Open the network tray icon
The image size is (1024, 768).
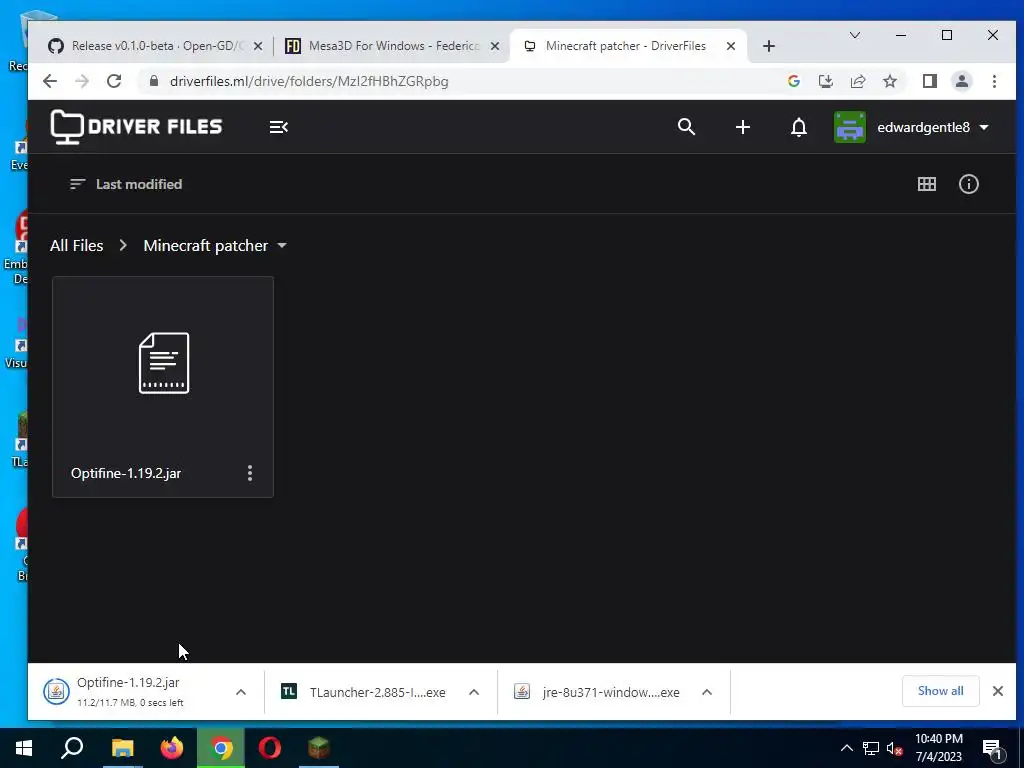pos(871,748)
